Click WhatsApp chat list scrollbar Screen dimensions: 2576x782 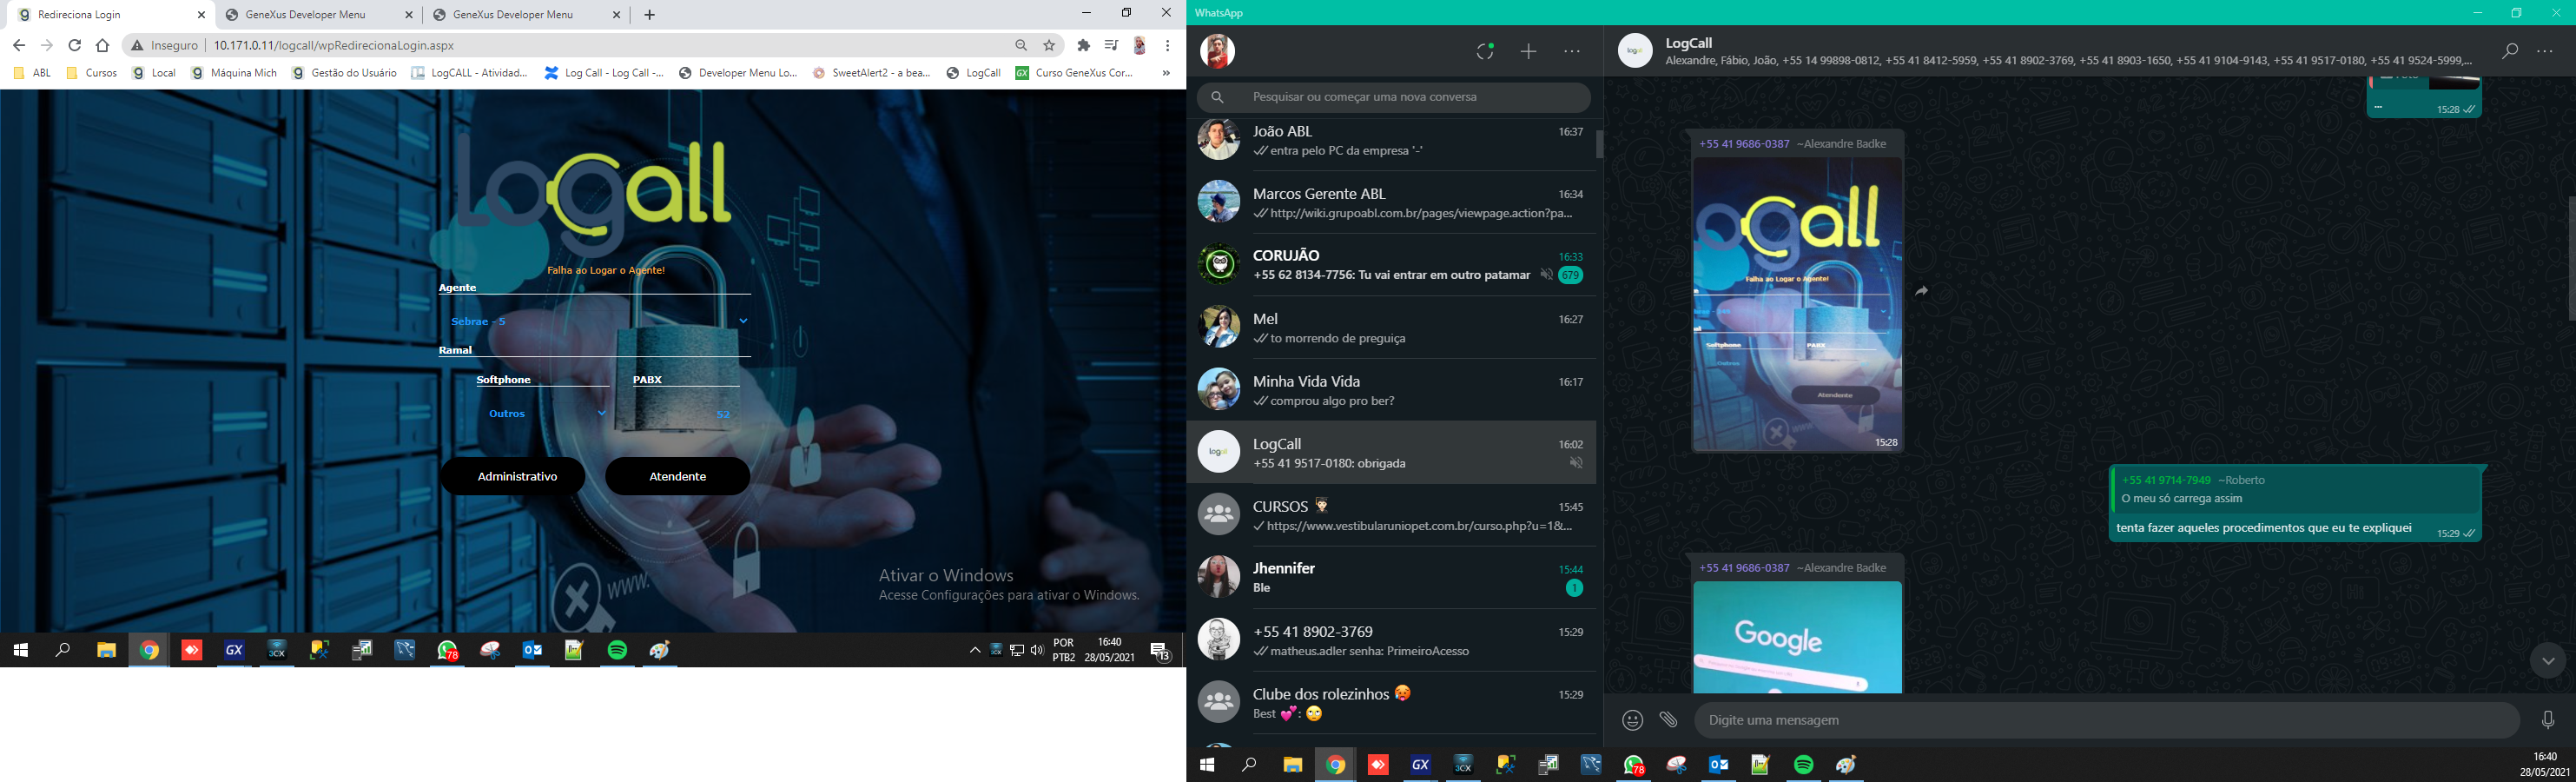pyautogui.click(x=1599, y=144)
